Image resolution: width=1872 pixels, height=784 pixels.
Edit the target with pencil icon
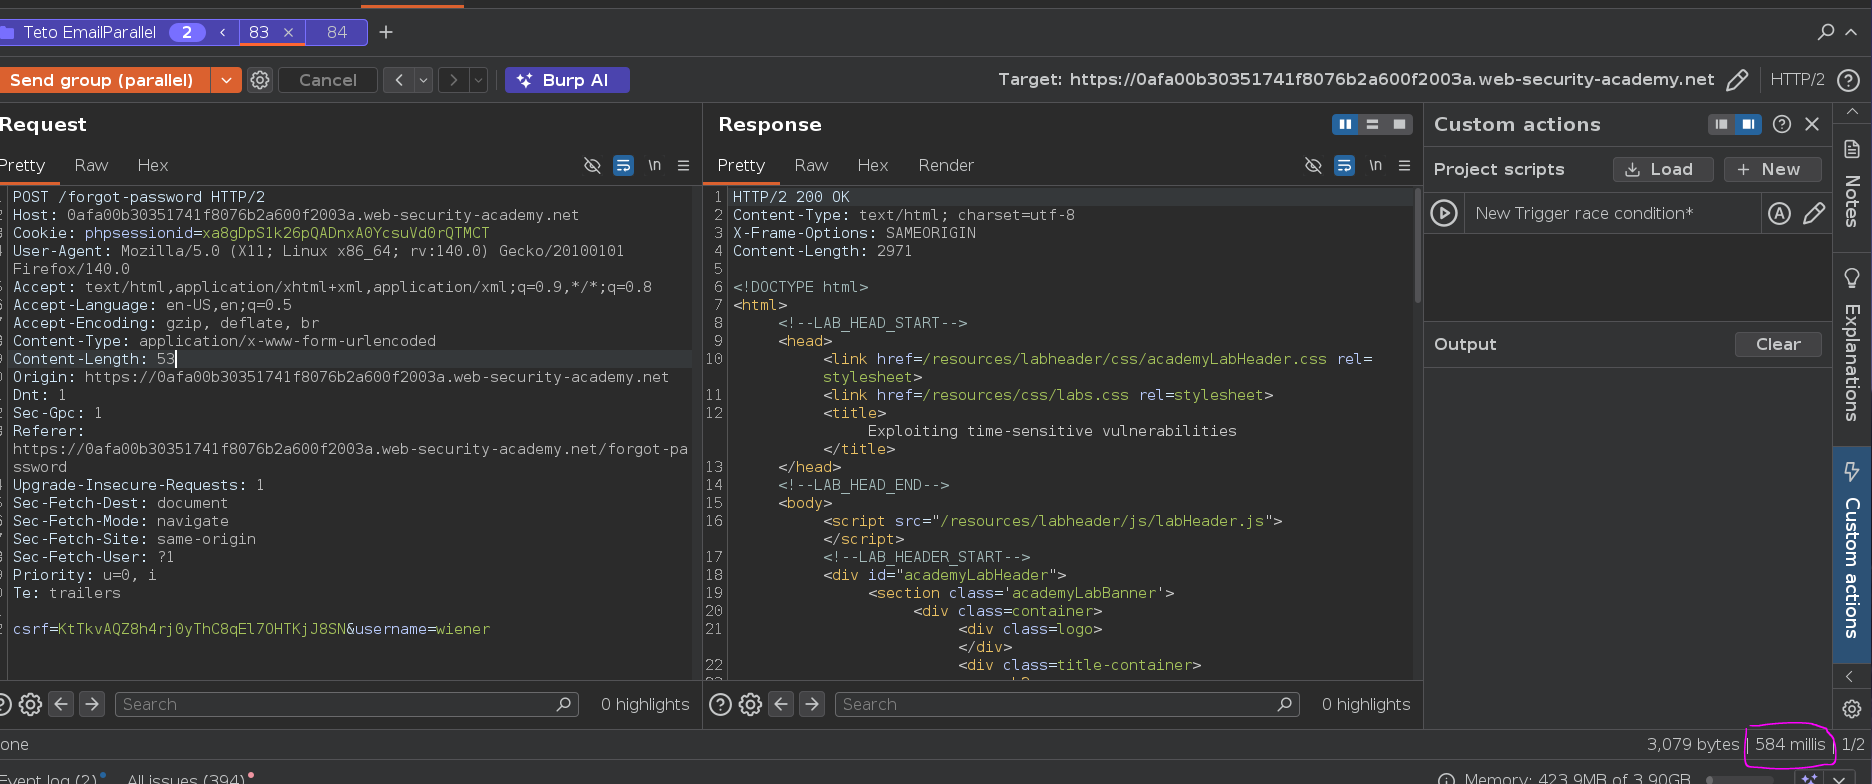(x=1738, y=80)
